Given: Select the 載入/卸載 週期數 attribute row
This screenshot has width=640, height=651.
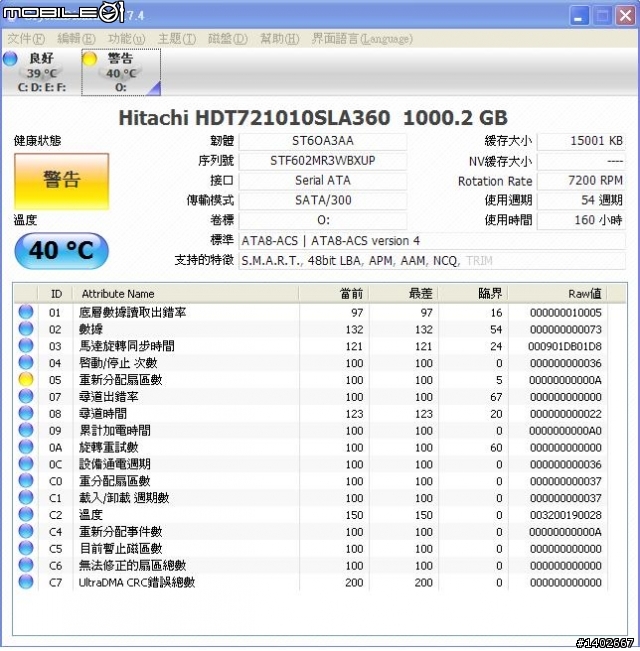Looking at the screenshot, I should pos(310,498).
